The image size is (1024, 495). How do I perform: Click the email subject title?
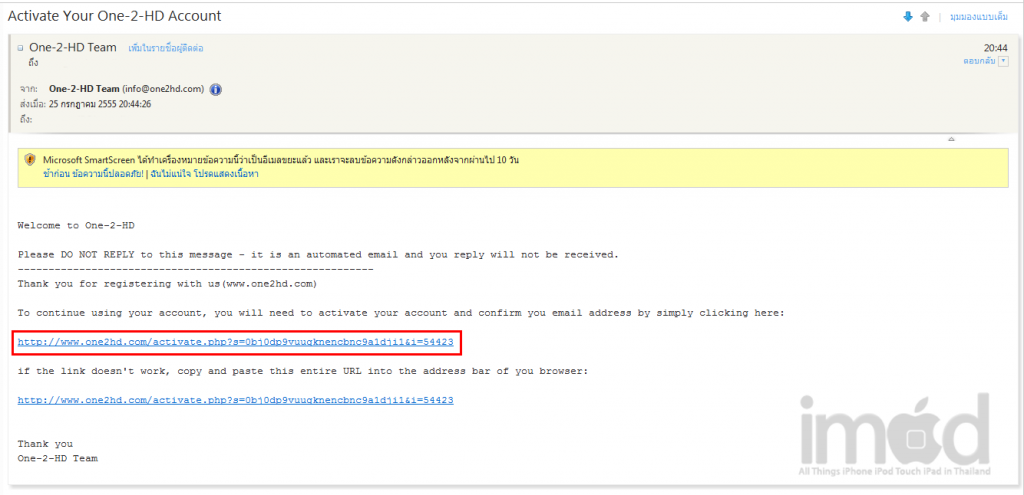(x=115, y=16)
